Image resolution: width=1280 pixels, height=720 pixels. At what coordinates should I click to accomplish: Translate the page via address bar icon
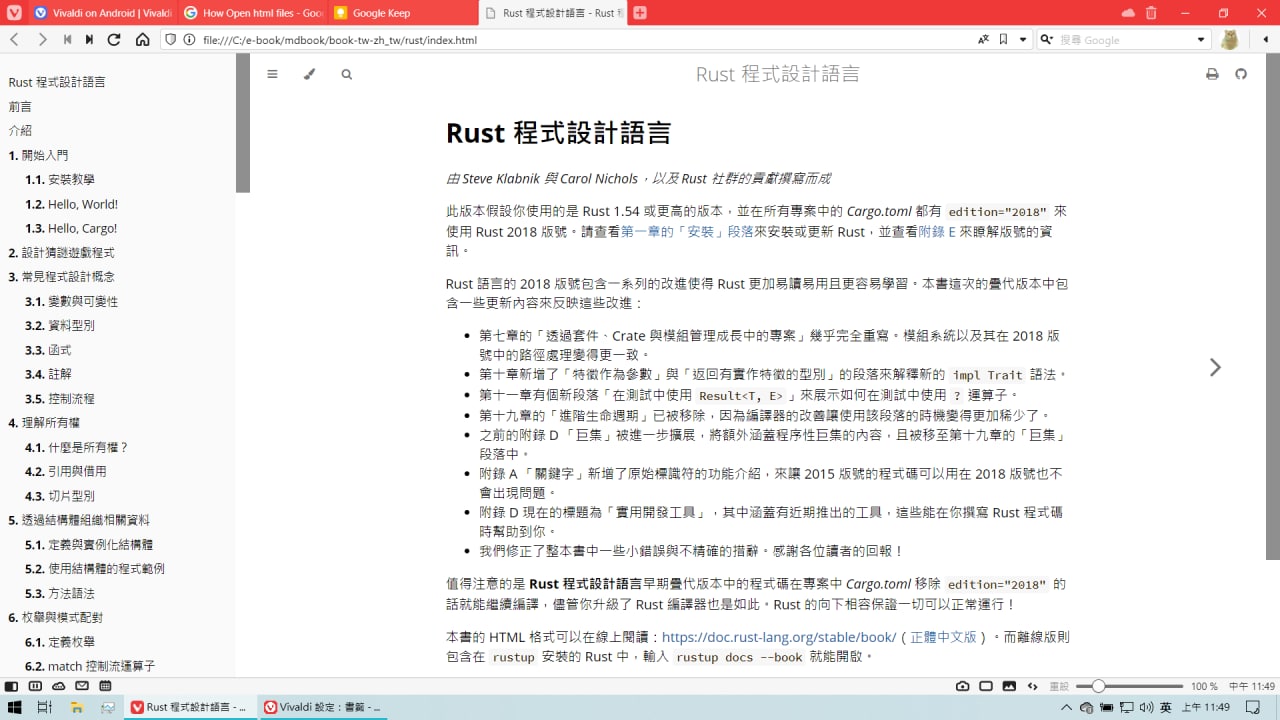(x=984, y=40)
